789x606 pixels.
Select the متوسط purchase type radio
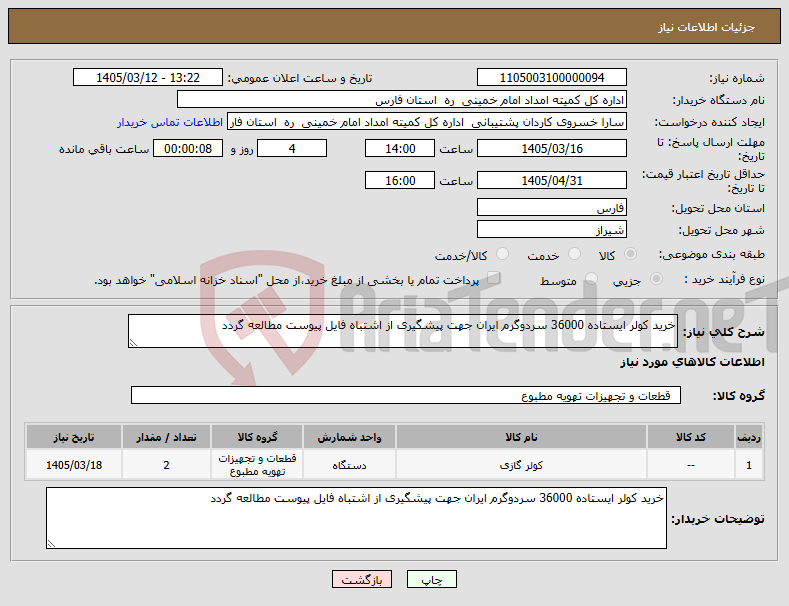591,278
